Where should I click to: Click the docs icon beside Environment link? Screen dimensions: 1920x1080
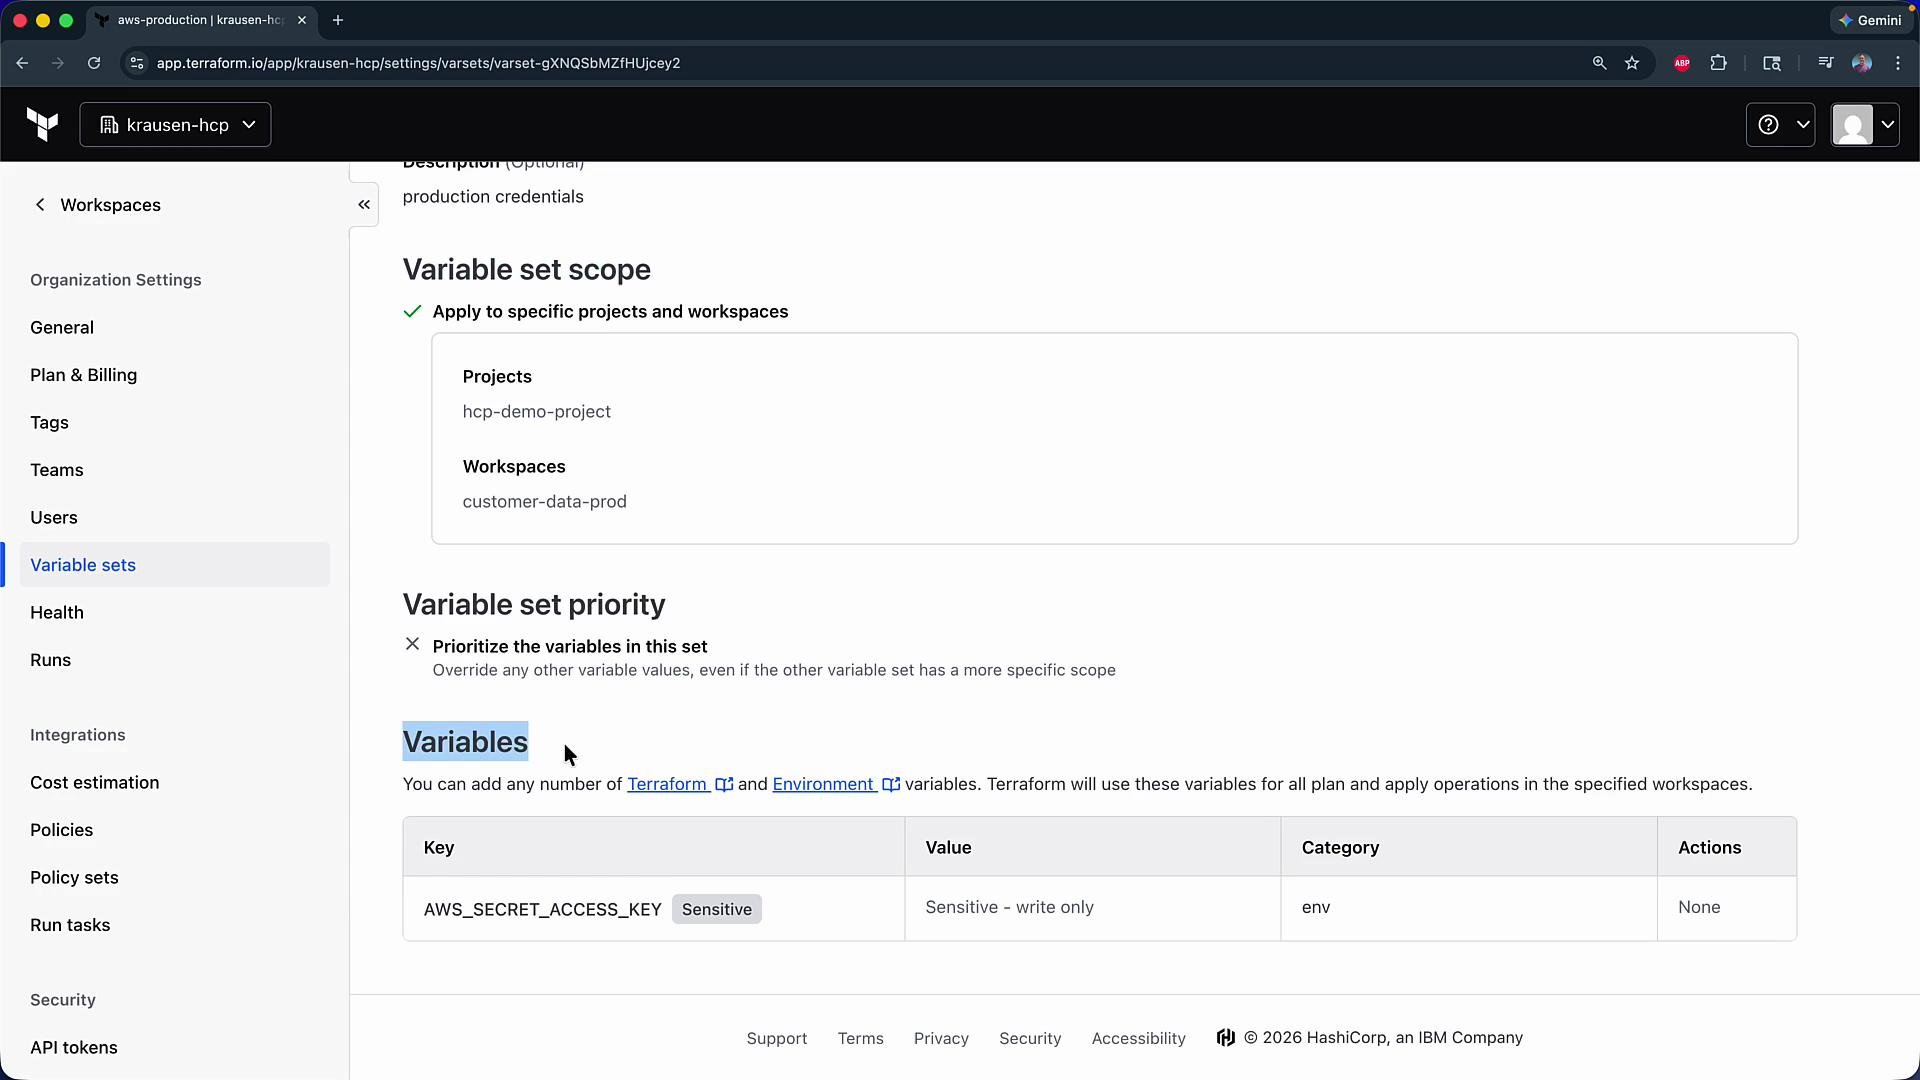coord(891,785)
